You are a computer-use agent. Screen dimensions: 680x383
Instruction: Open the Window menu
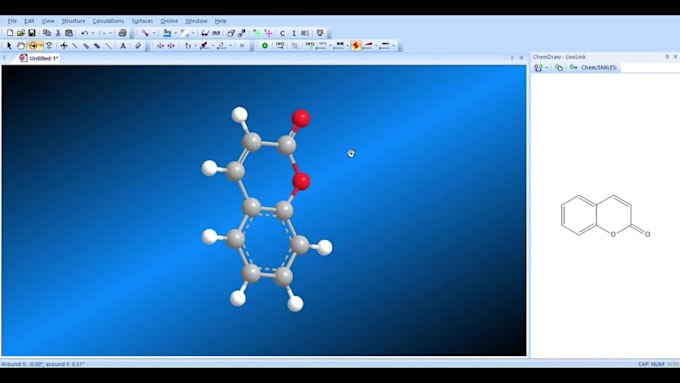[196, 21]
